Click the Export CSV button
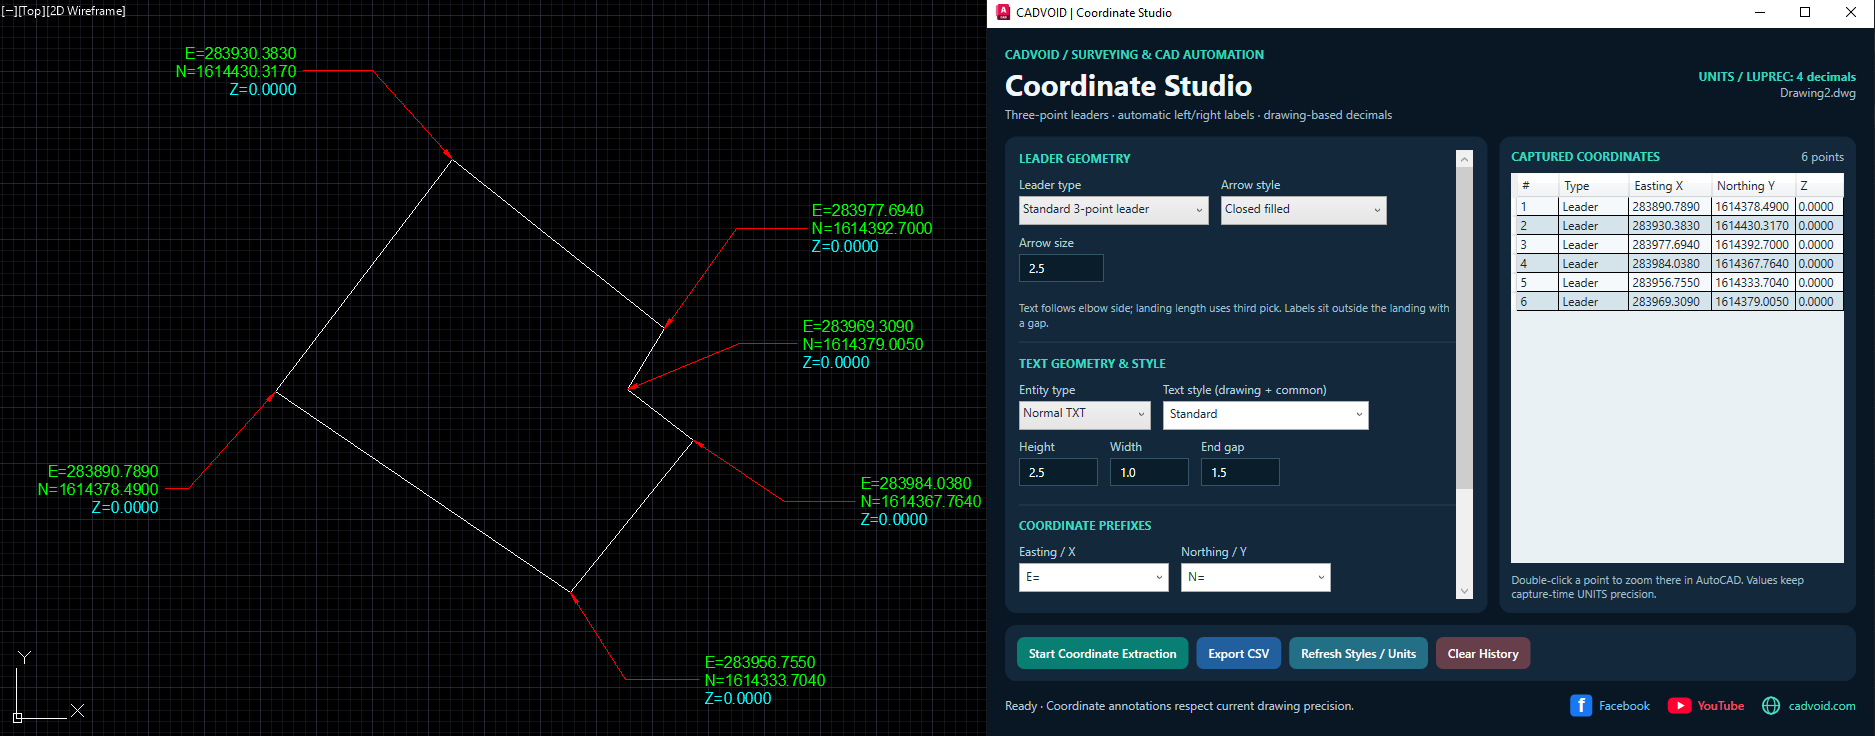 1239,654
